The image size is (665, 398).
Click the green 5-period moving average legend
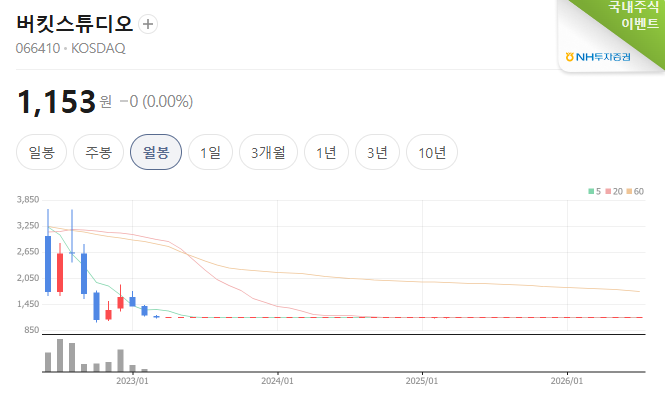pos(595,191)
